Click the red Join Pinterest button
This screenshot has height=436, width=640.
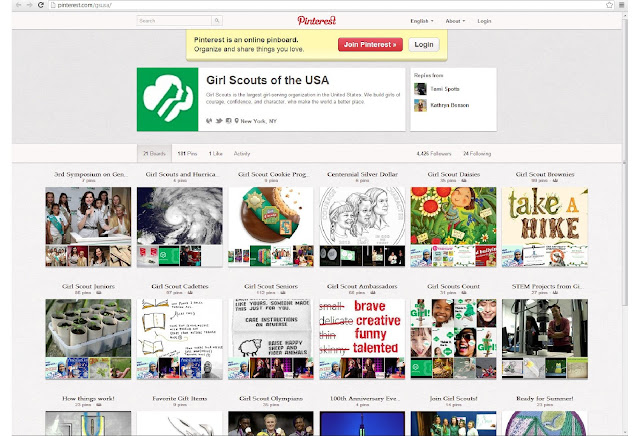[x=370, y=44]
